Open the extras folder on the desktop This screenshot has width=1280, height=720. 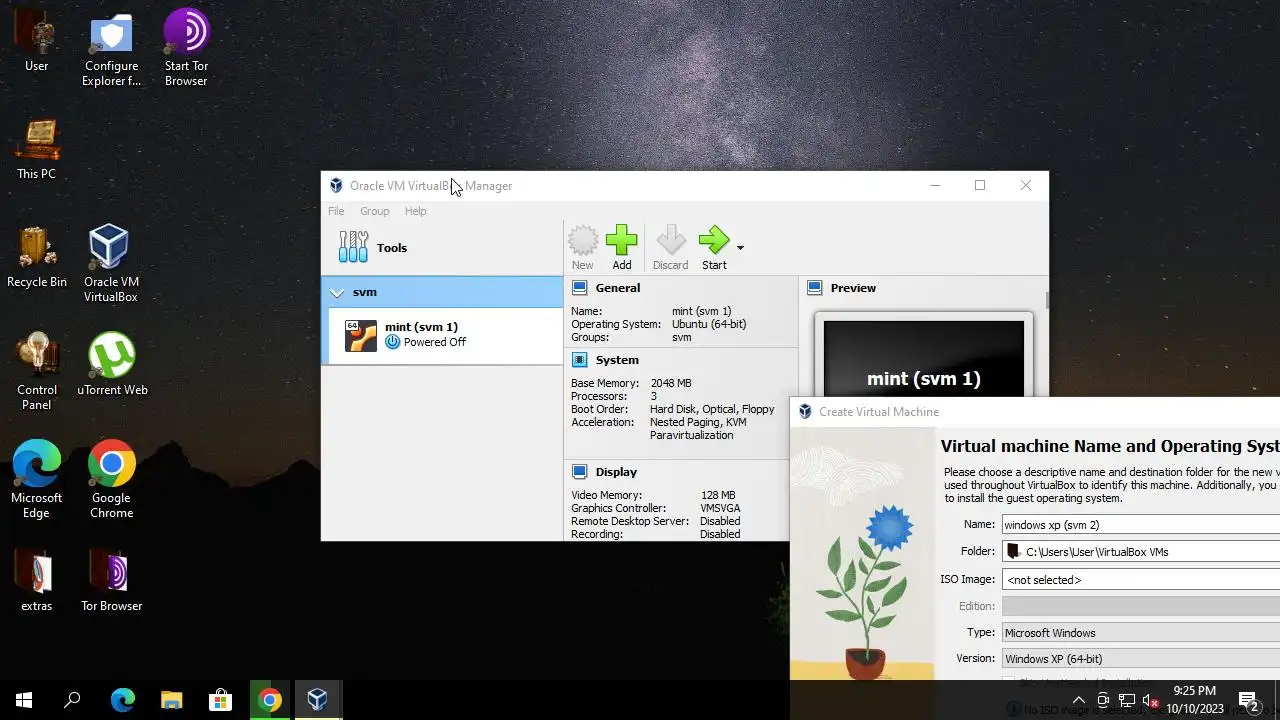(37, 581)
